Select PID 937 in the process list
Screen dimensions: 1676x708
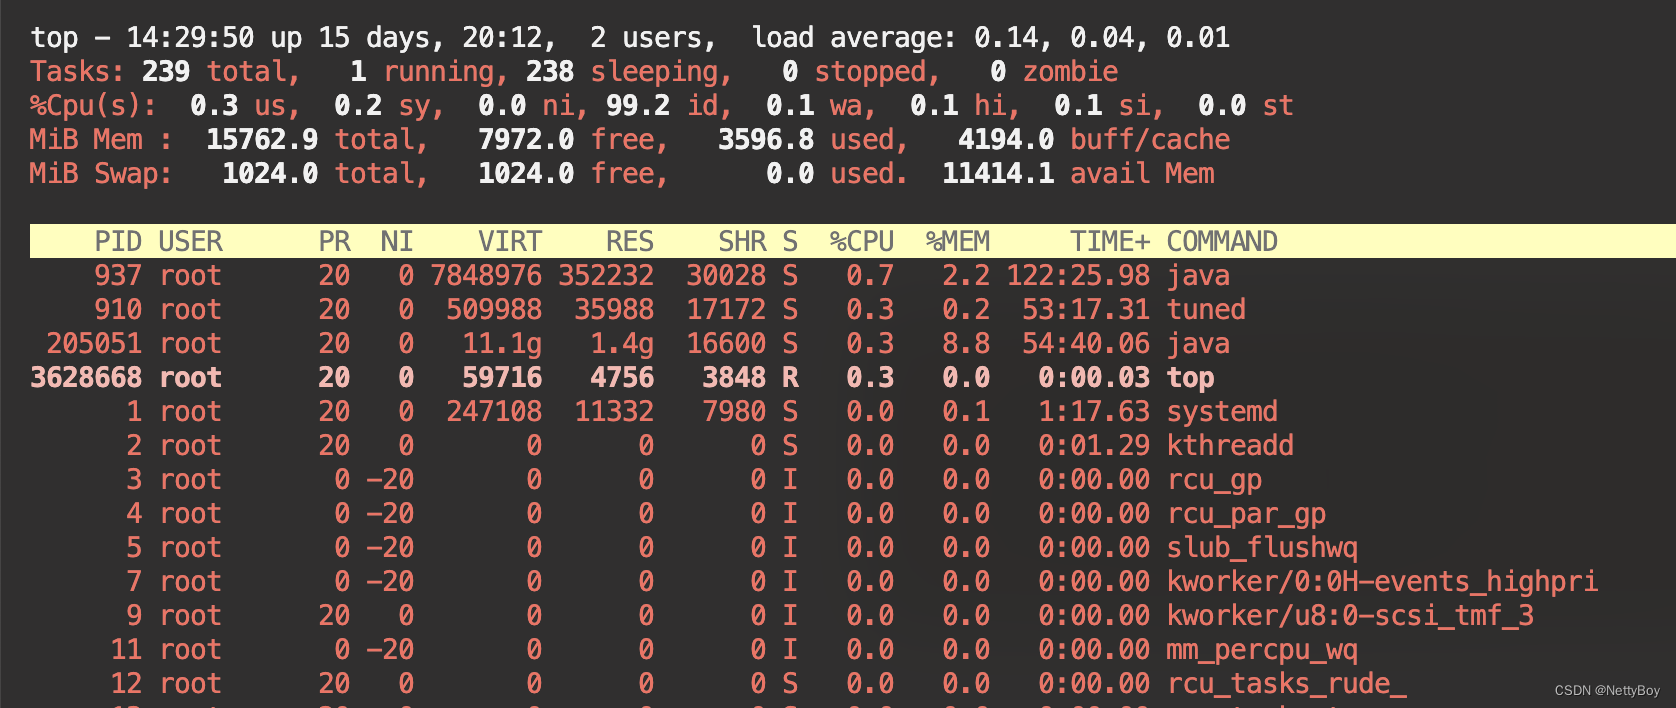click(x=118, y=276)
